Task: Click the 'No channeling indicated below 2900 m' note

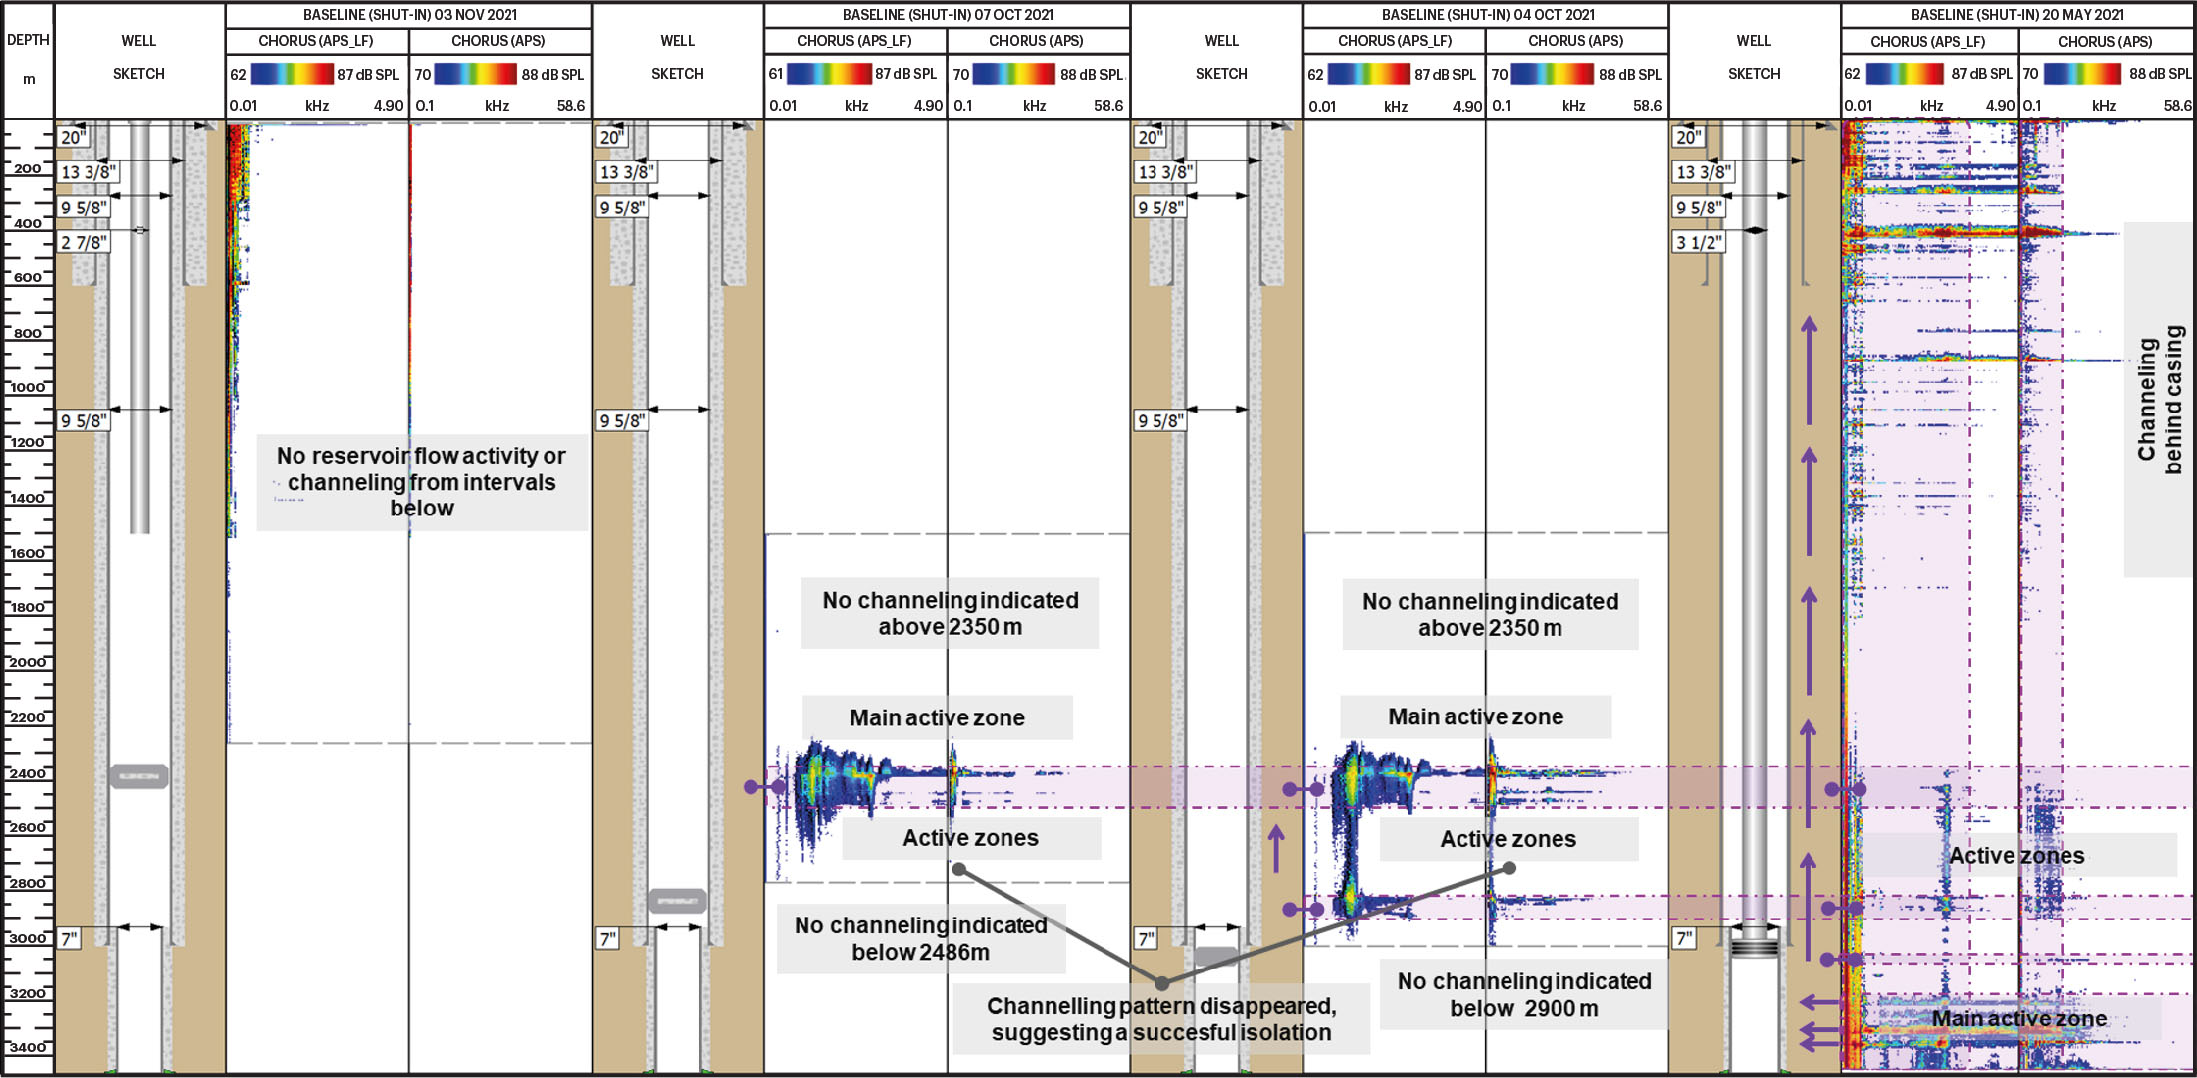Action: (x=1523, y=994)
